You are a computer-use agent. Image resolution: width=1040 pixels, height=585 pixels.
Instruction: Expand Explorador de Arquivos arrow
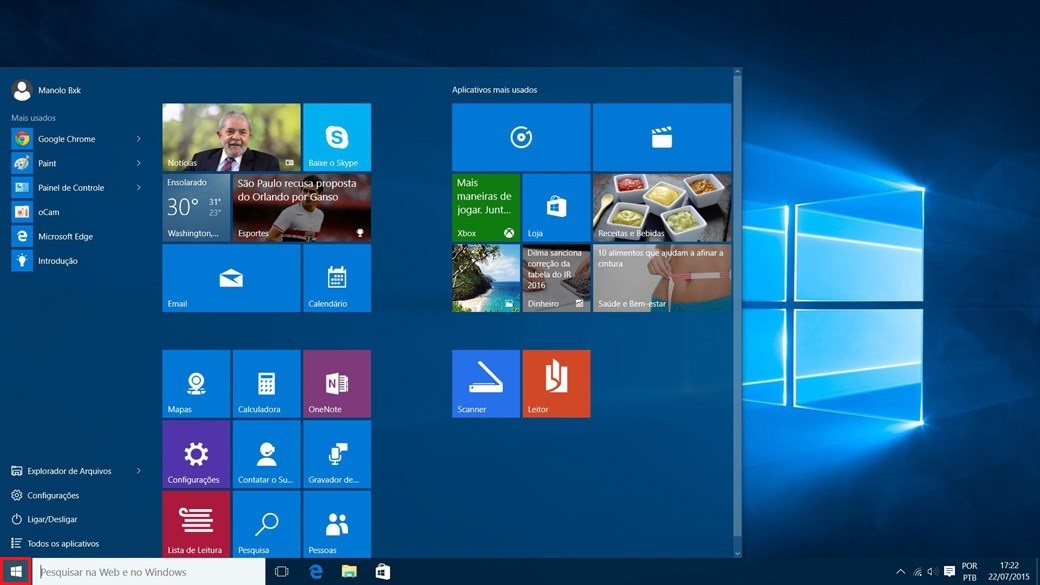139,471
